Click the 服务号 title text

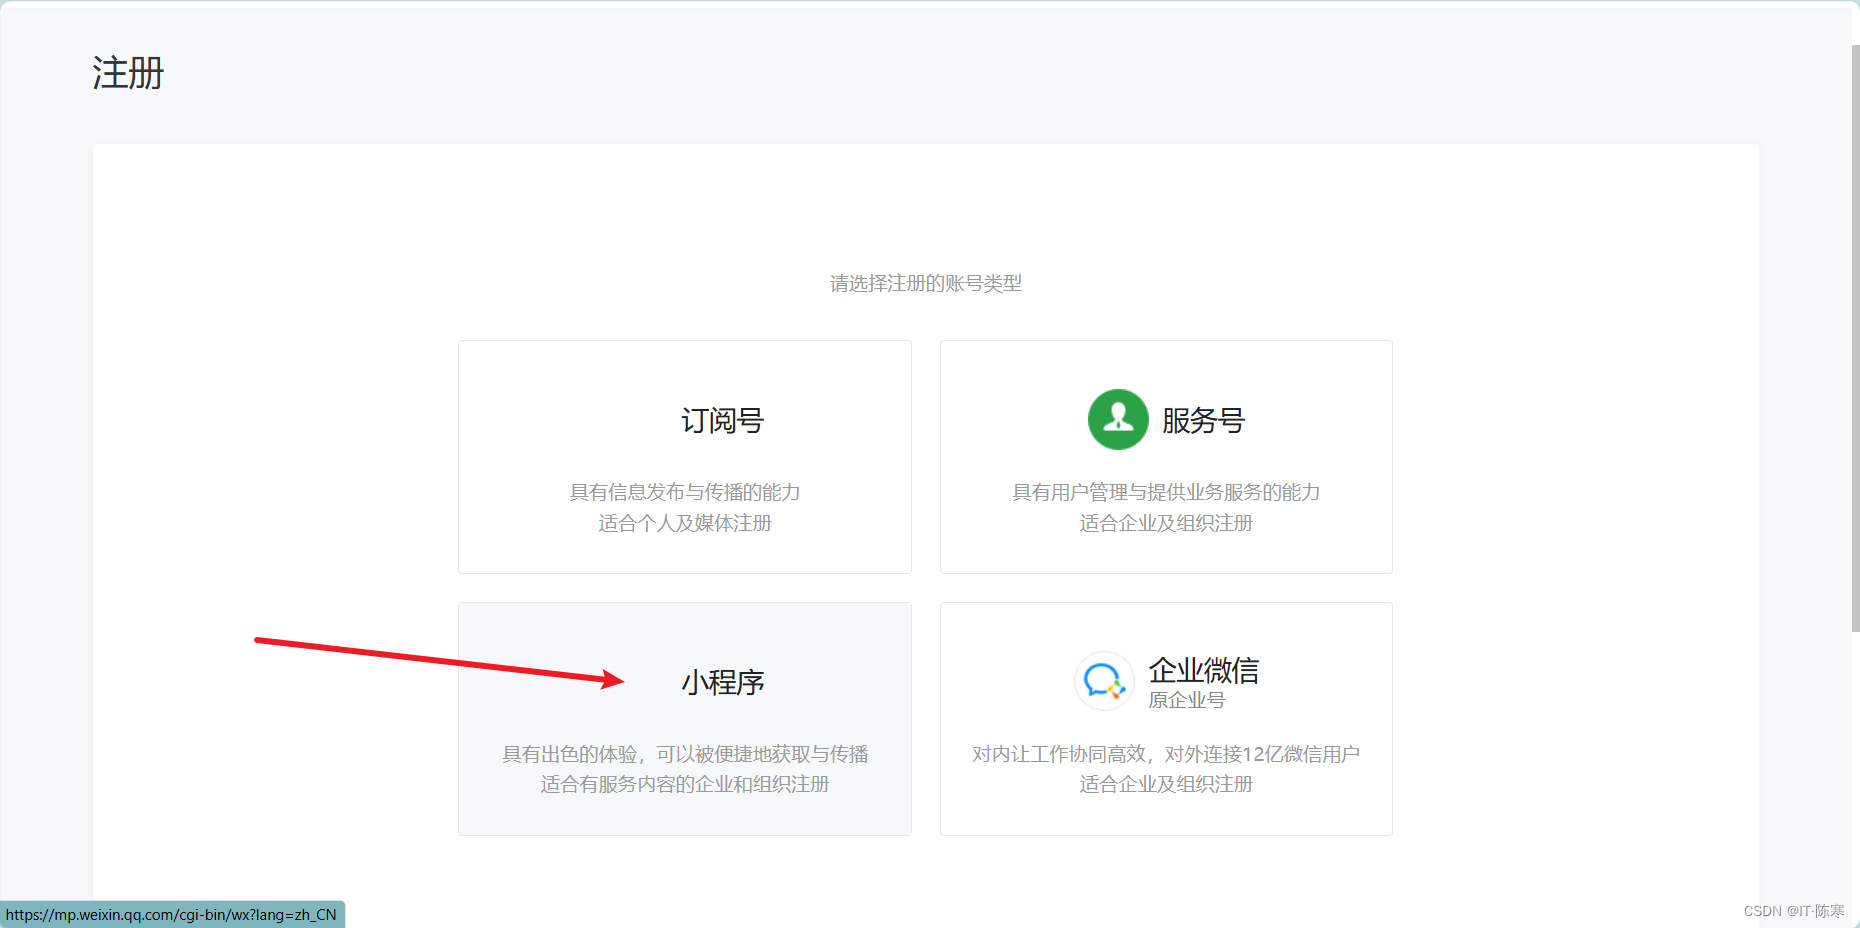[x=1204, y=421]
